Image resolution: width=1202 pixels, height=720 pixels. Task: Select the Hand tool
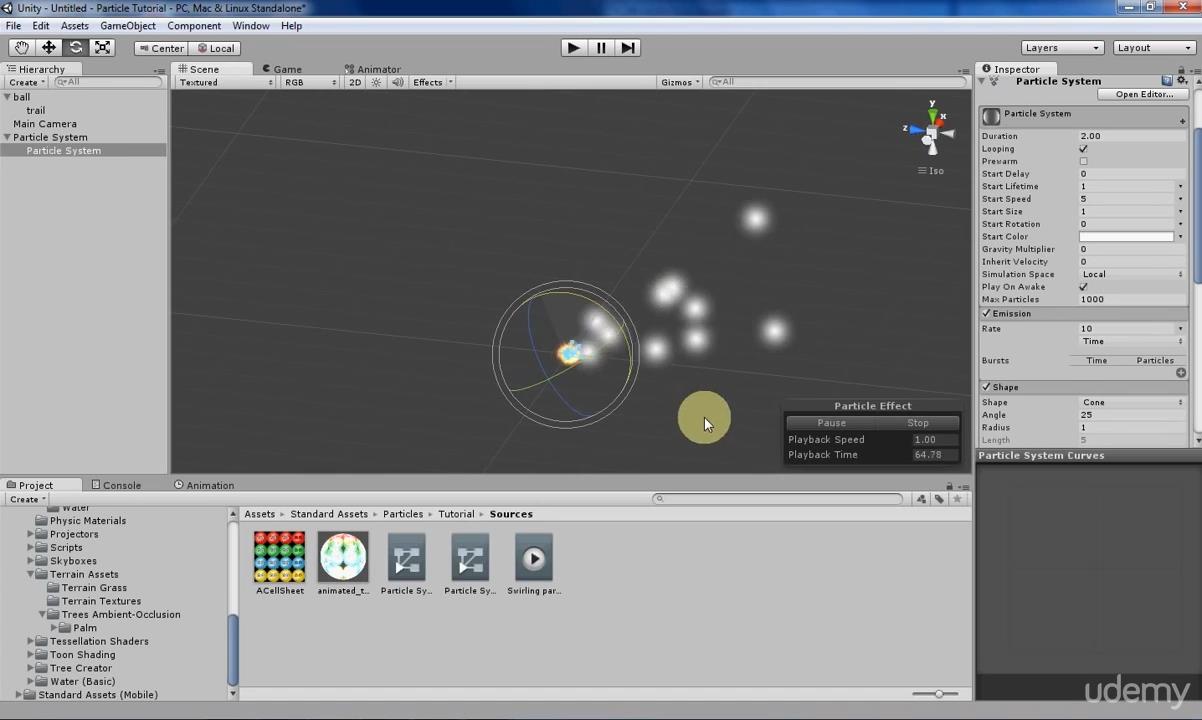(21, 48)
